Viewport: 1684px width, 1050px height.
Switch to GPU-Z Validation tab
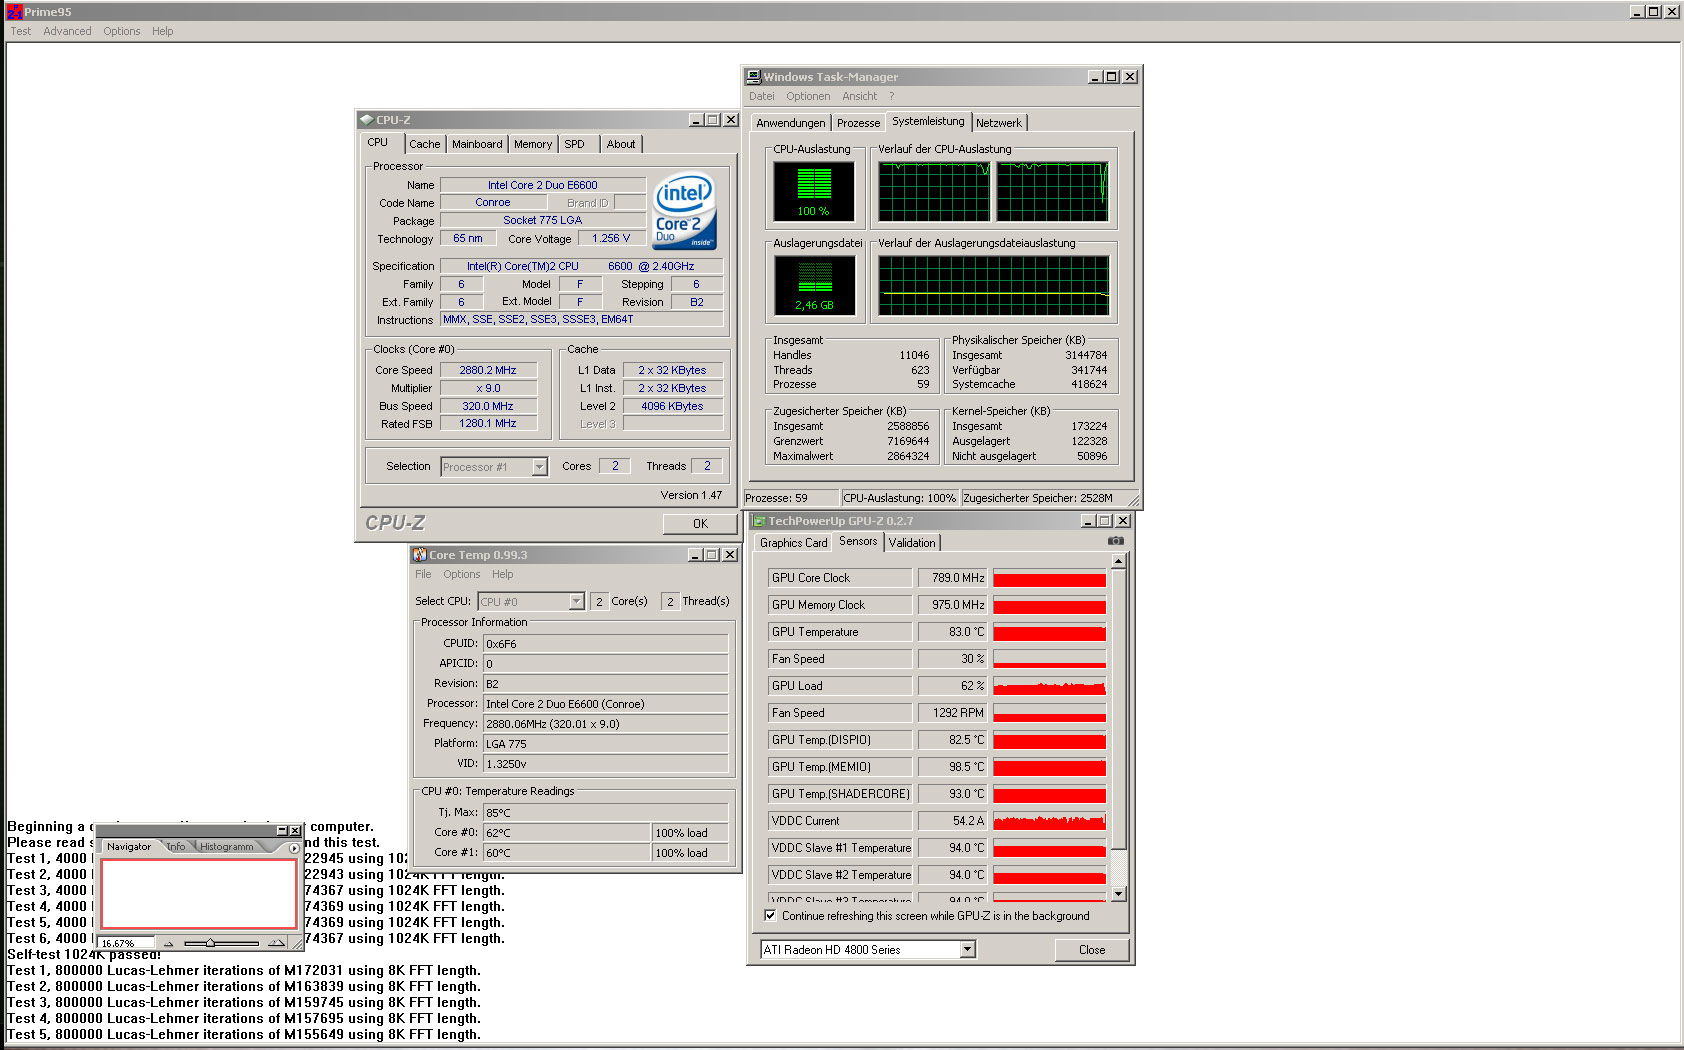pyautogui.click(x=912, y=543)
